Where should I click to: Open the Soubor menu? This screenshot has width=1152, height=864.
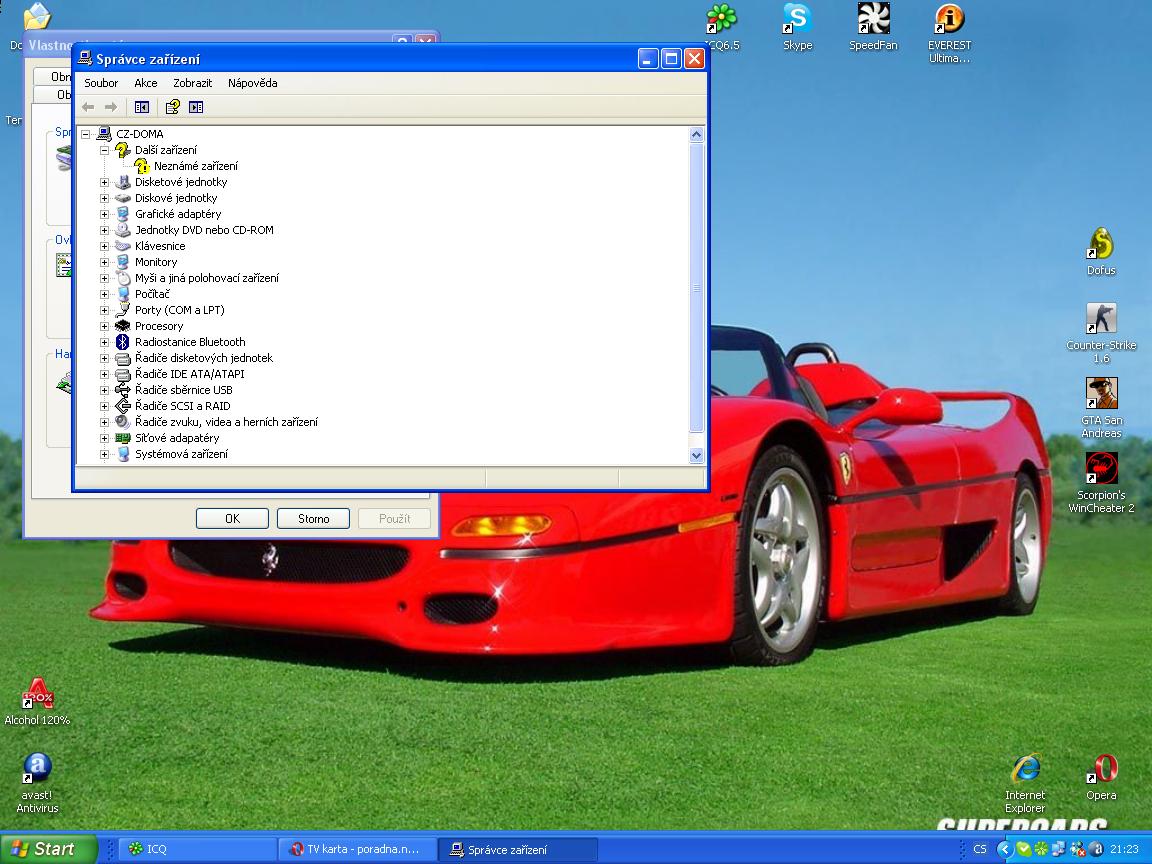point(101,83)
